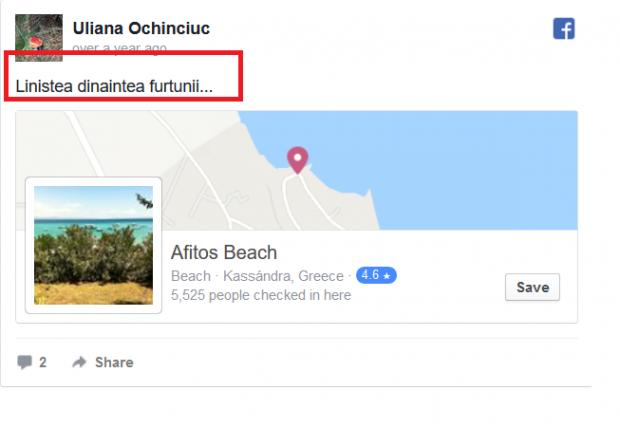Click the comment bubble icon

24,362
